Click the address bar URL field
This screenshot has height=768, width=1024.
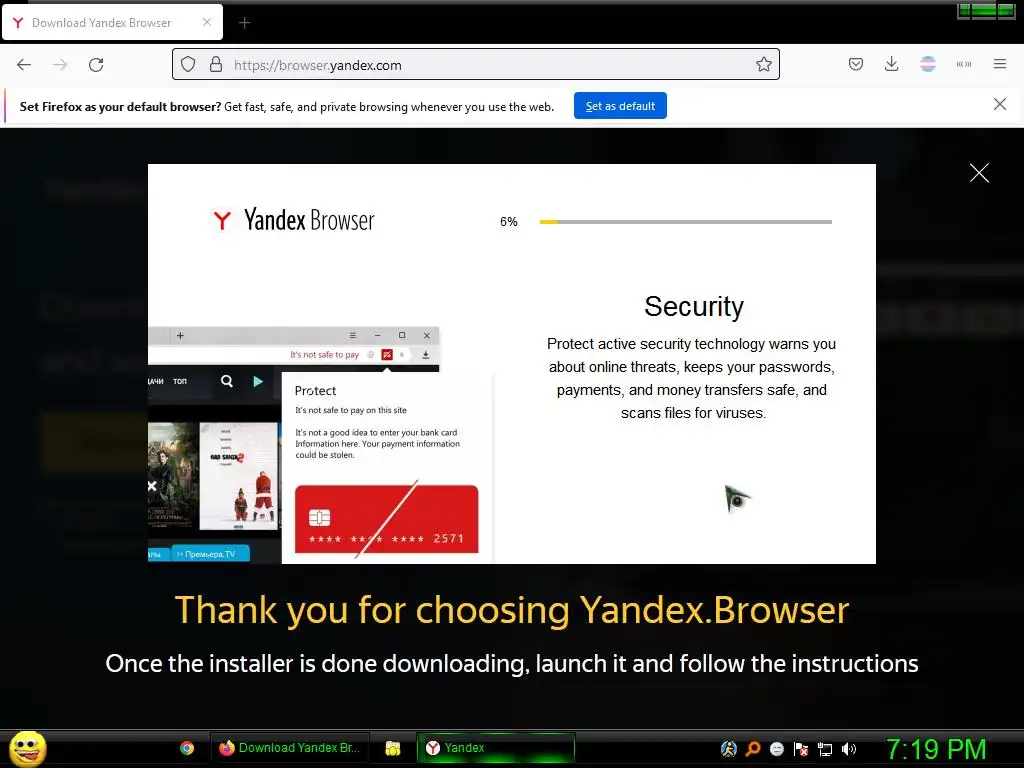(x=475, y=65)
